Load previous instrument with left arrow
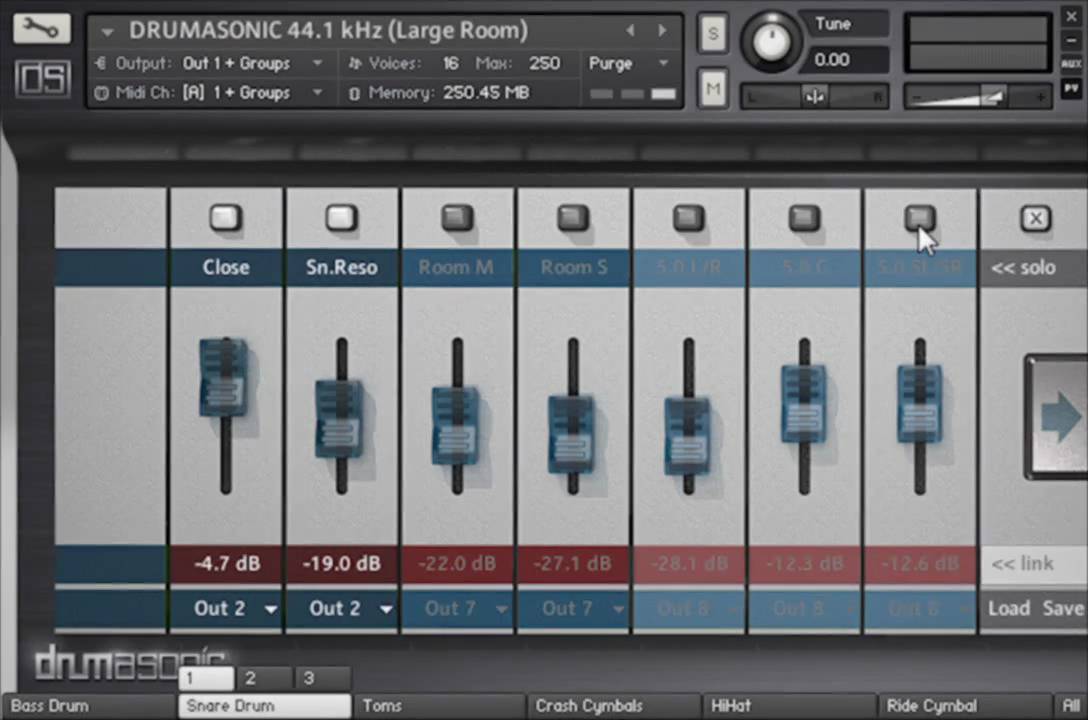 (630, 31)
